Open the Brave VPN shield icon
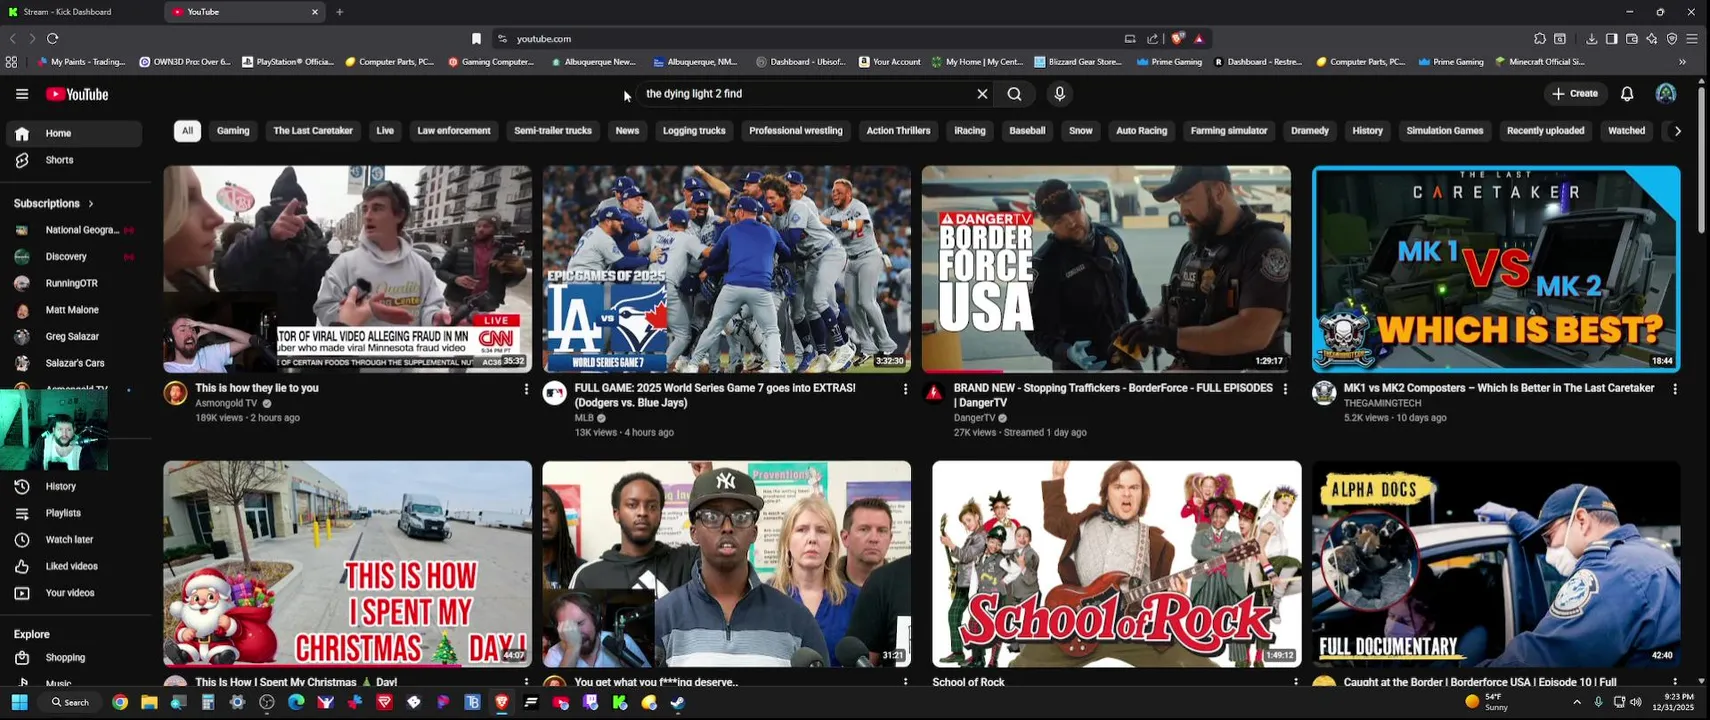The width and height of the screenshot is (1710, 720). click(x=1671, y=39)
